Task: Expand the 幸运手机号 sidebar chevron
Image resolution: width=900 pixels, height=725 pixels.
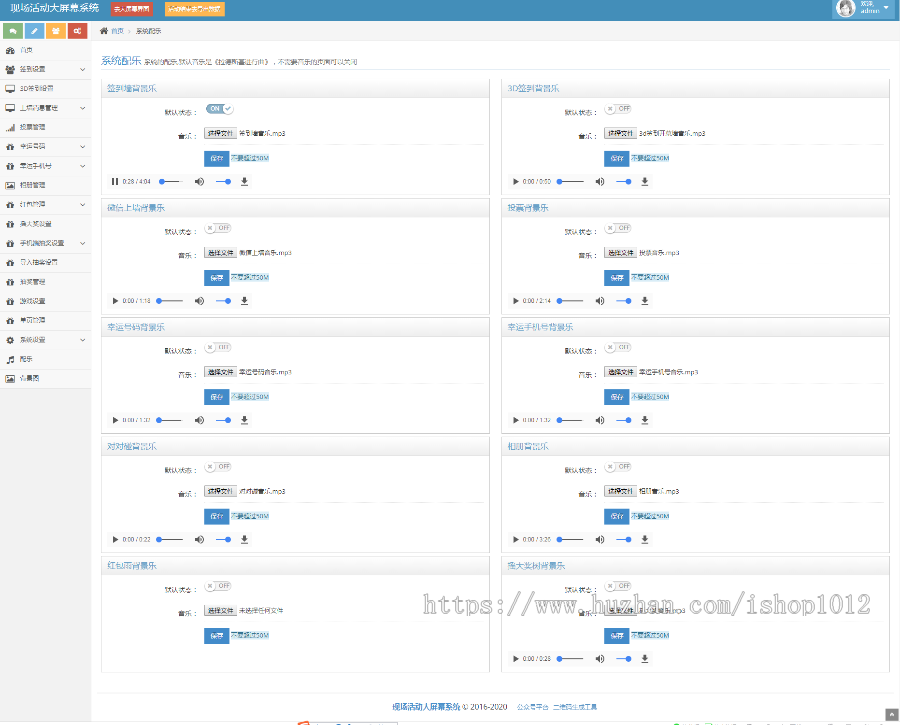Action: pos(83,166)
